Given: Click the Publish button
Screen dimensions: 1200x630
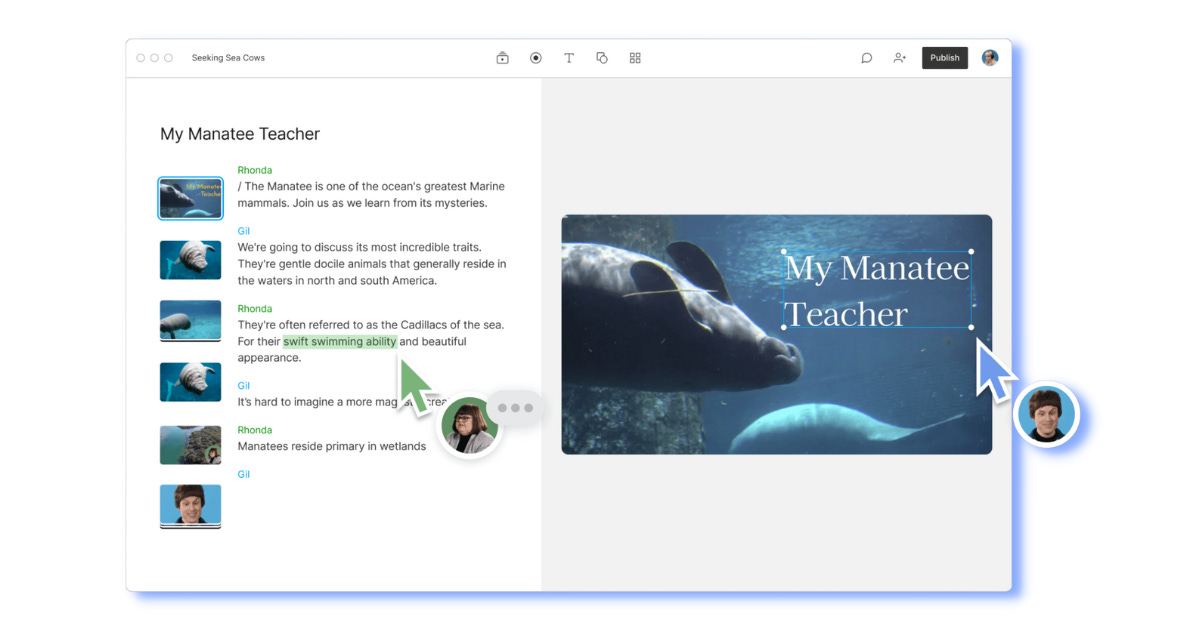Looking at the screenshot, I should 945,58.
